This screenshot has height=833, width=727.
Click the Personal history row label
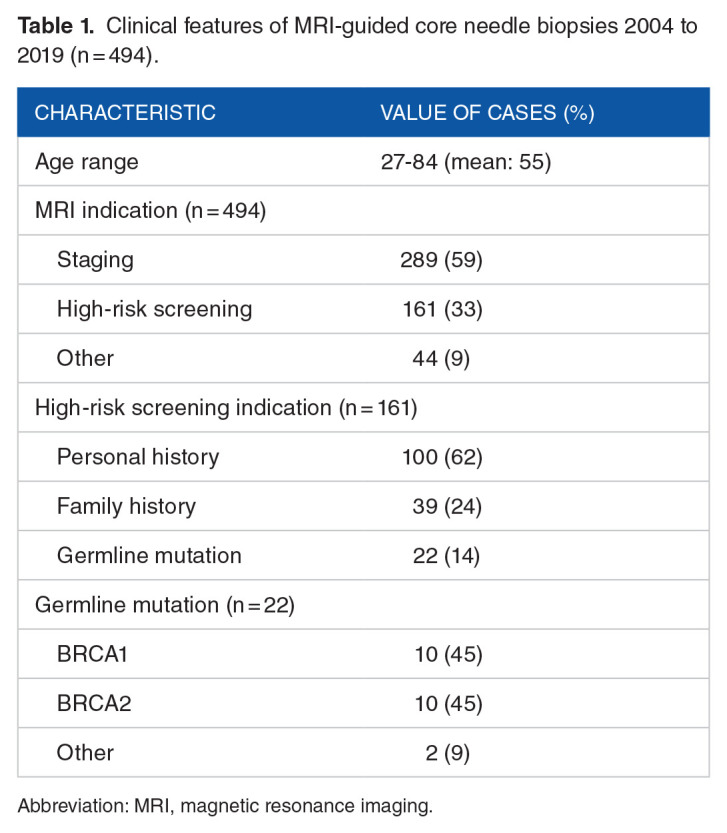tap(138, 457)
